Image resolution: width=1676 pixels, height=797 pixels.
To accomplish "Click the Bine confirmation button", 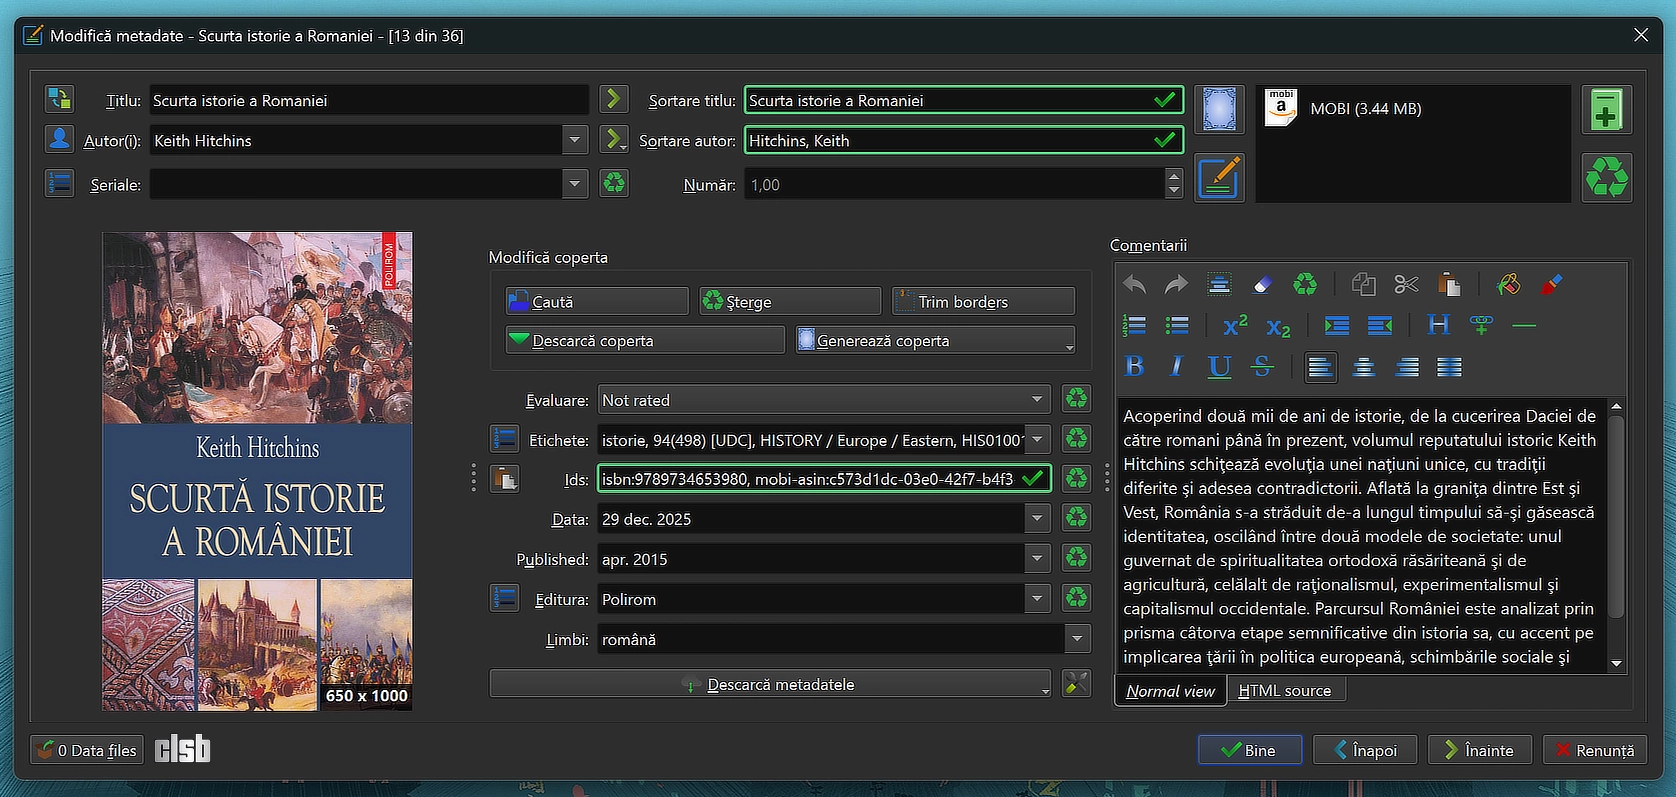I will coord(1249,750).
